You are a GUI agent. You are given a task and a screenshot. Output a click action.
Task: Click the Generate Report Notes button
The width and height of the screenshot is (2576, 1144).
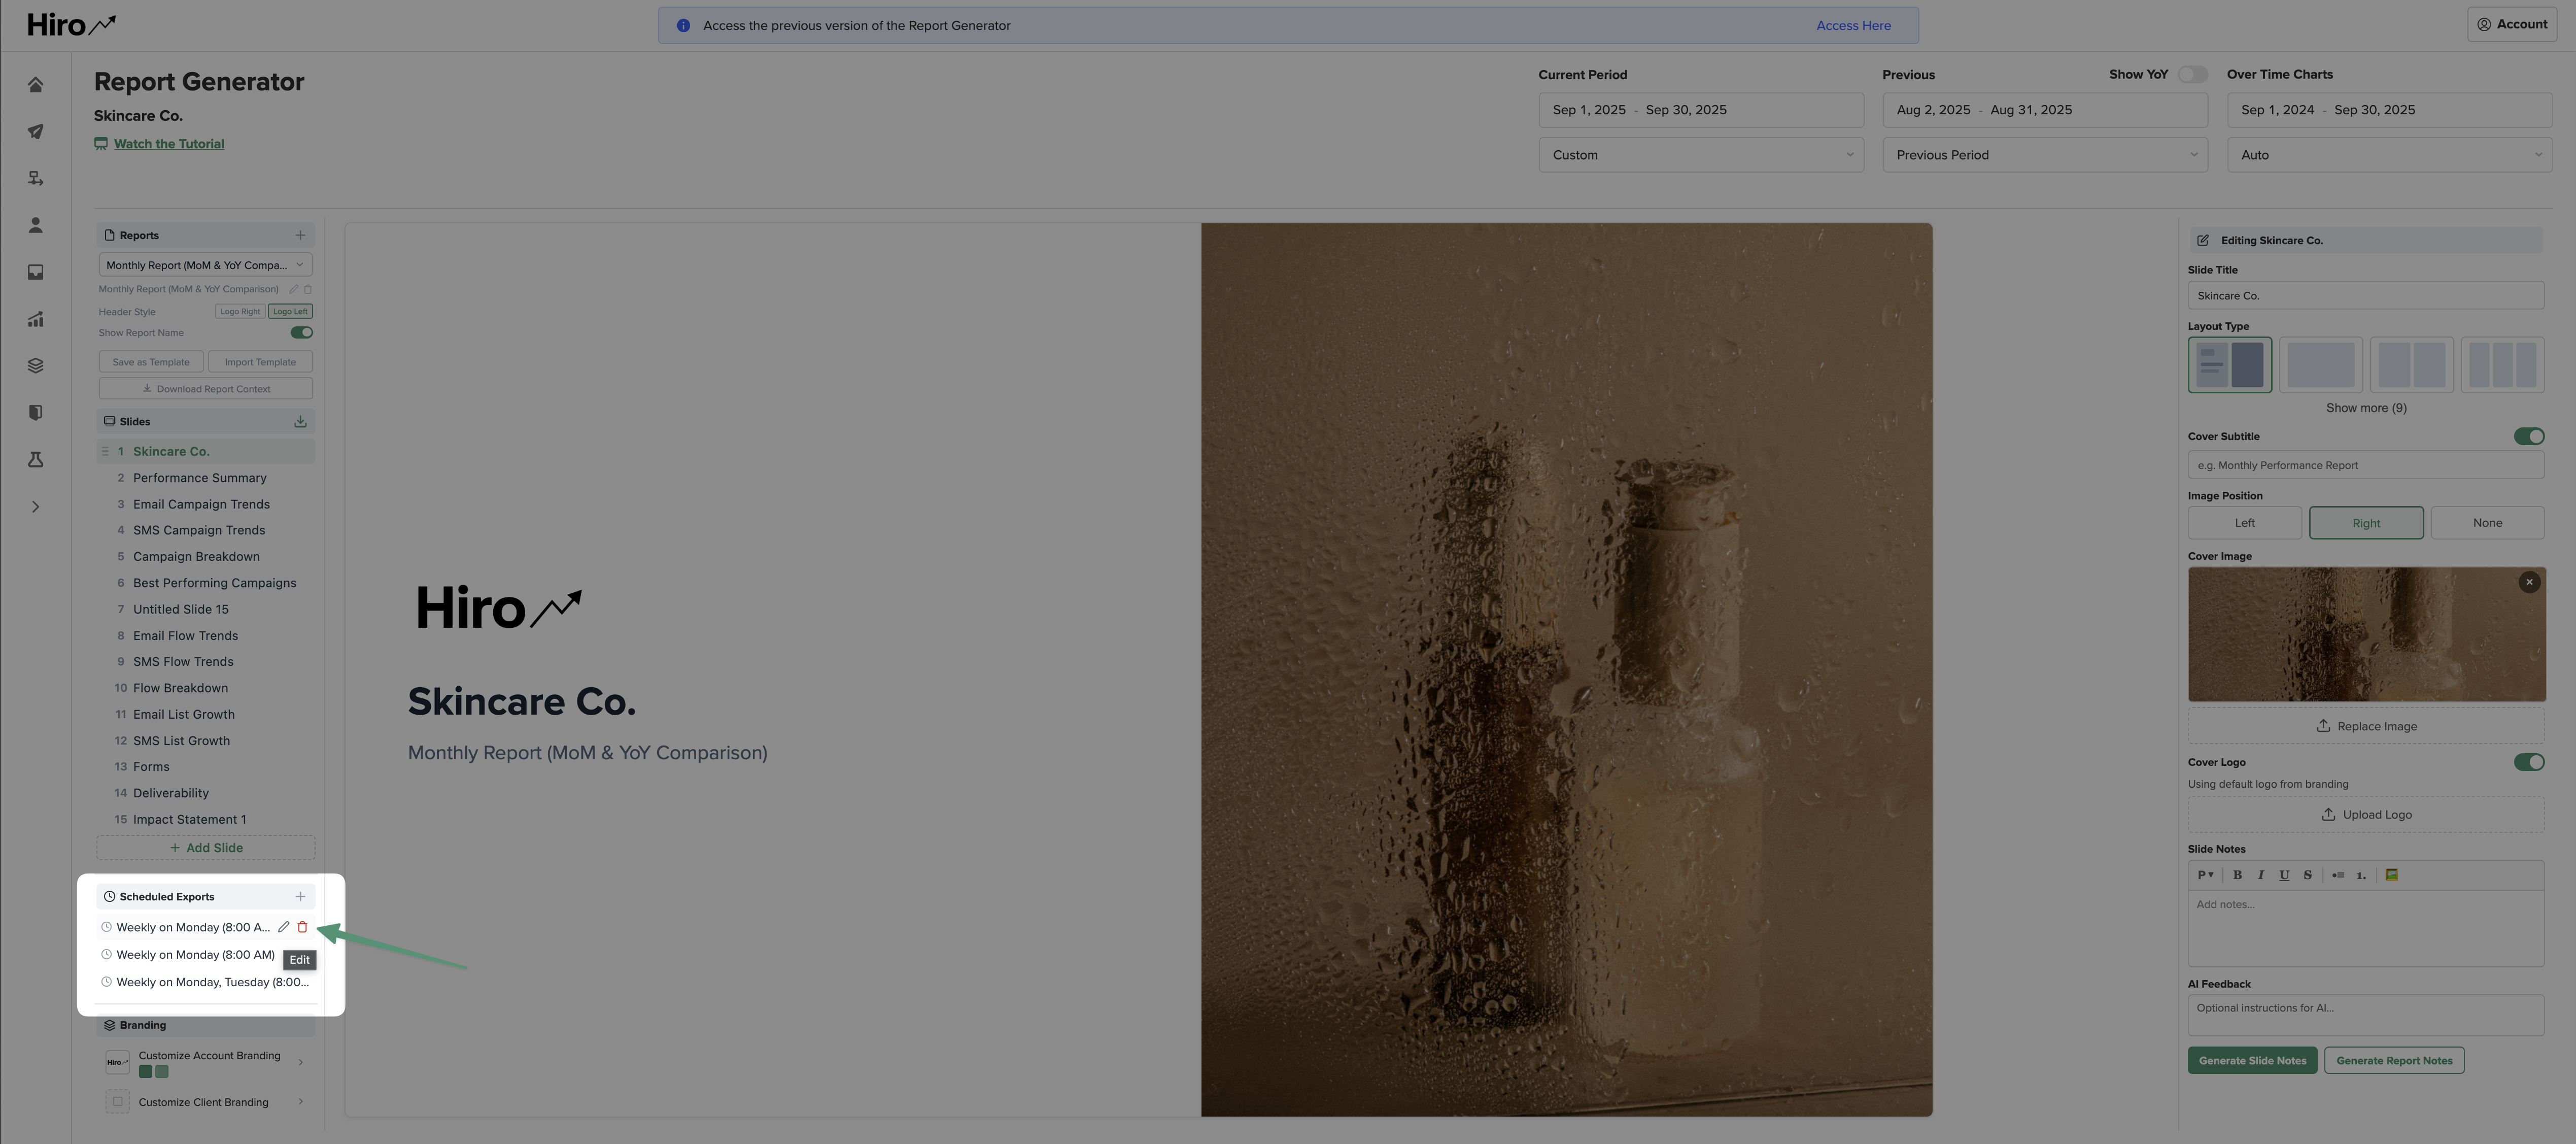pos(2394,1061)
